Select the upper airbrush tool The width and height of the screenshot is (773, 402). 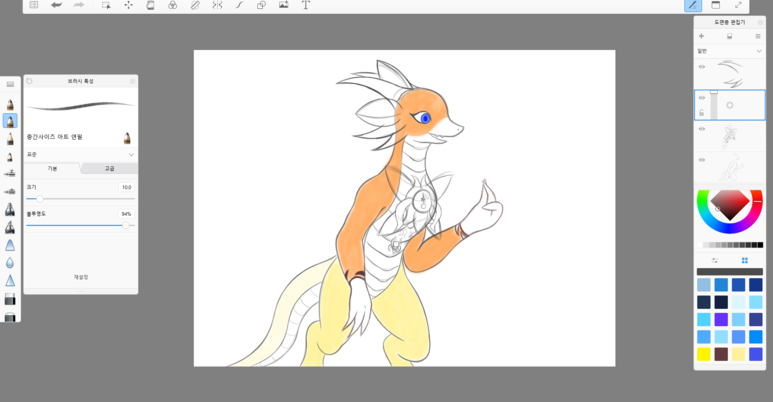point(10,174)
